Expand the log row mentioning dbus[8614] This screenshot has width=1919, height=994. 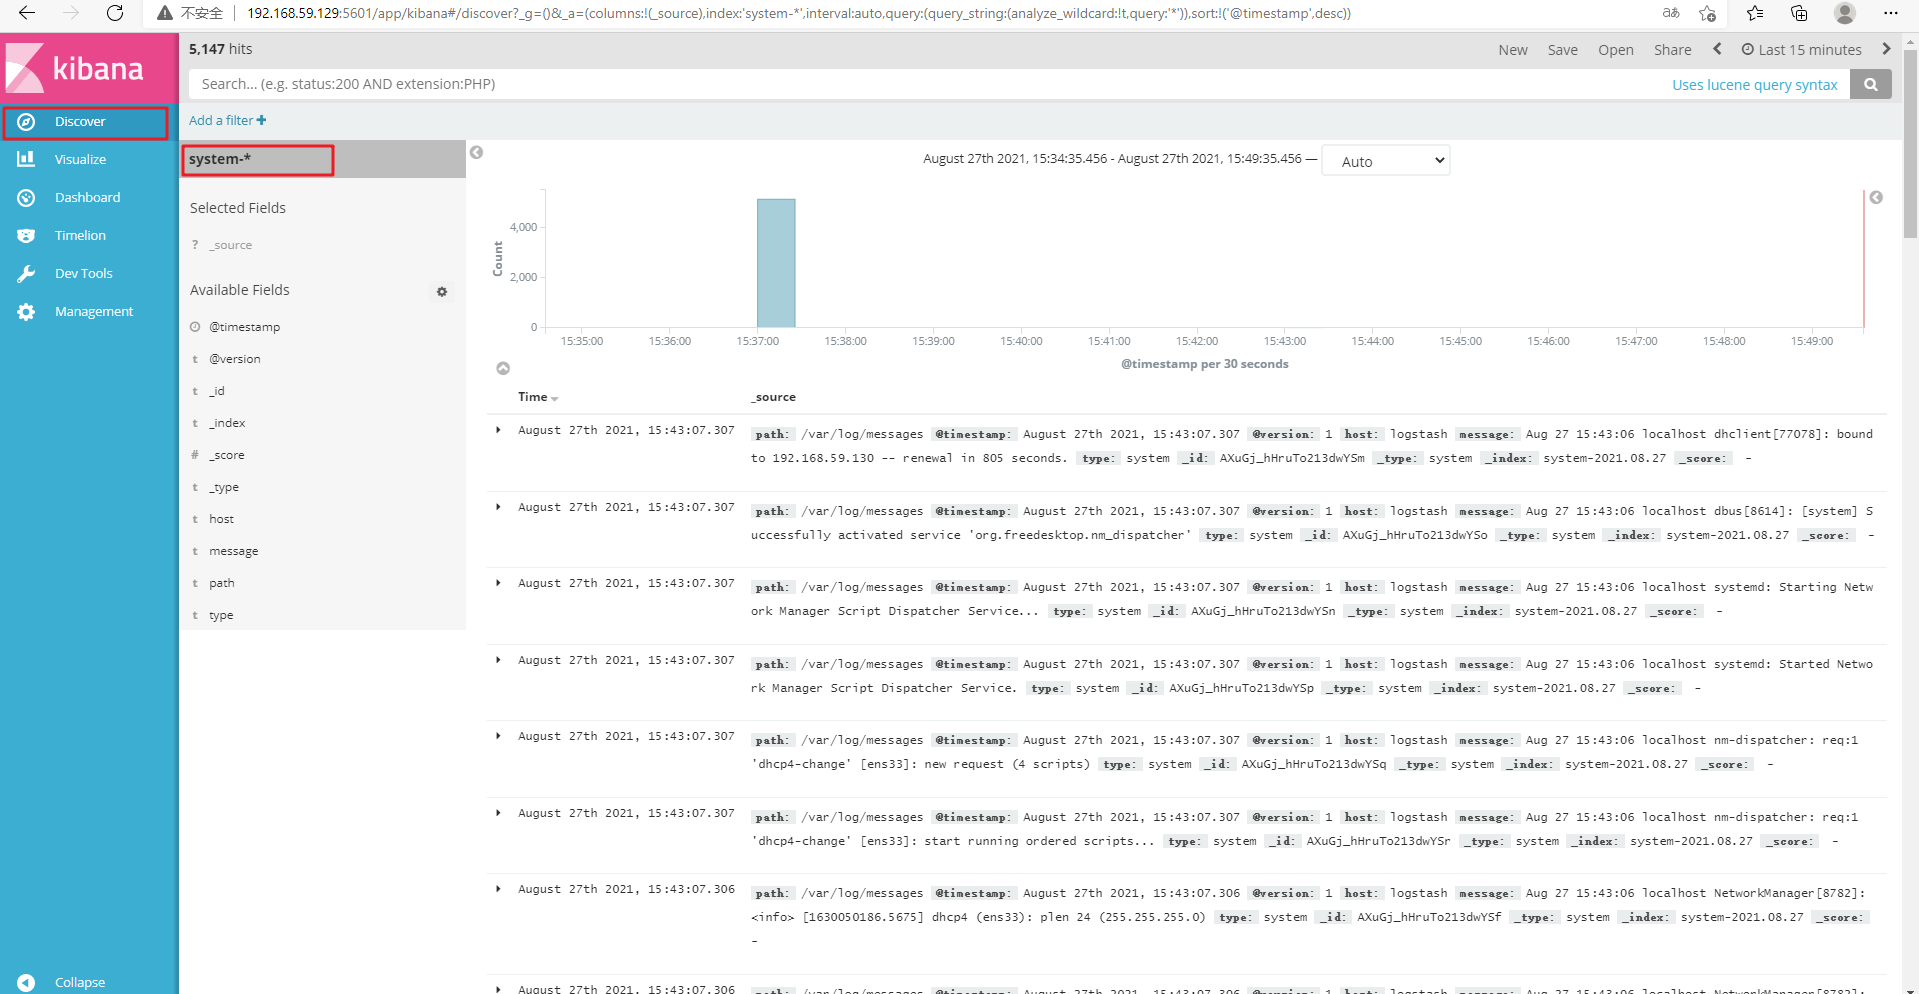pyautogui.click(x=498, y=508)
